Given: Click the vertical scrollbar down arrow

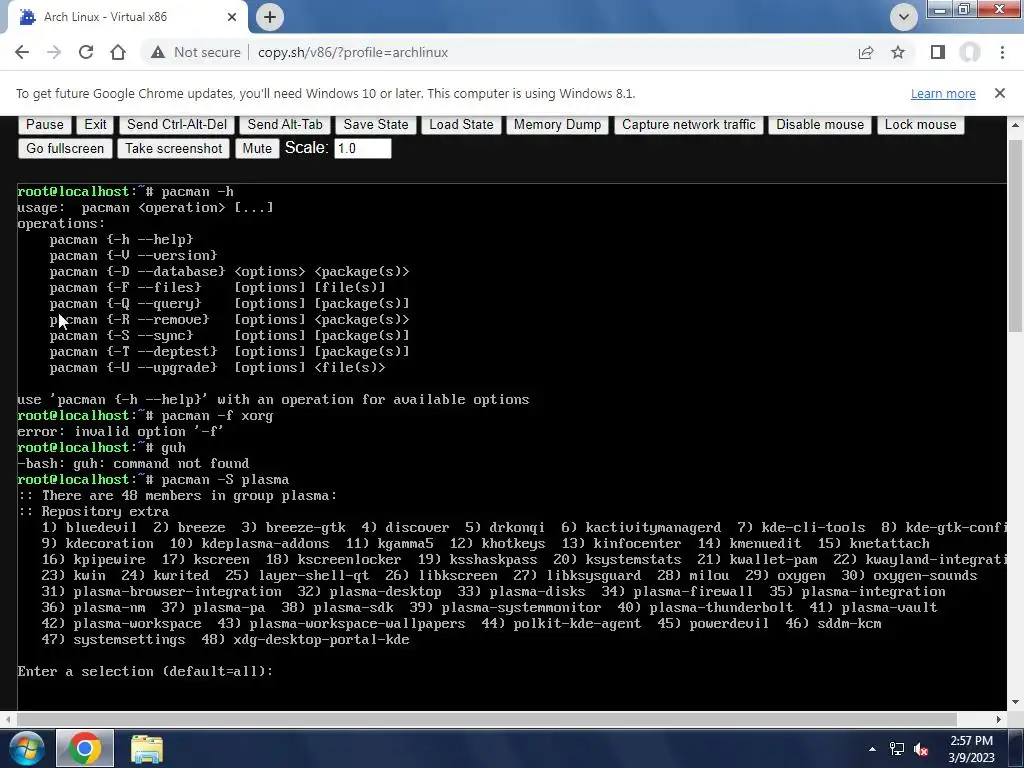Looking at the screenshot, I should 1016,702.
